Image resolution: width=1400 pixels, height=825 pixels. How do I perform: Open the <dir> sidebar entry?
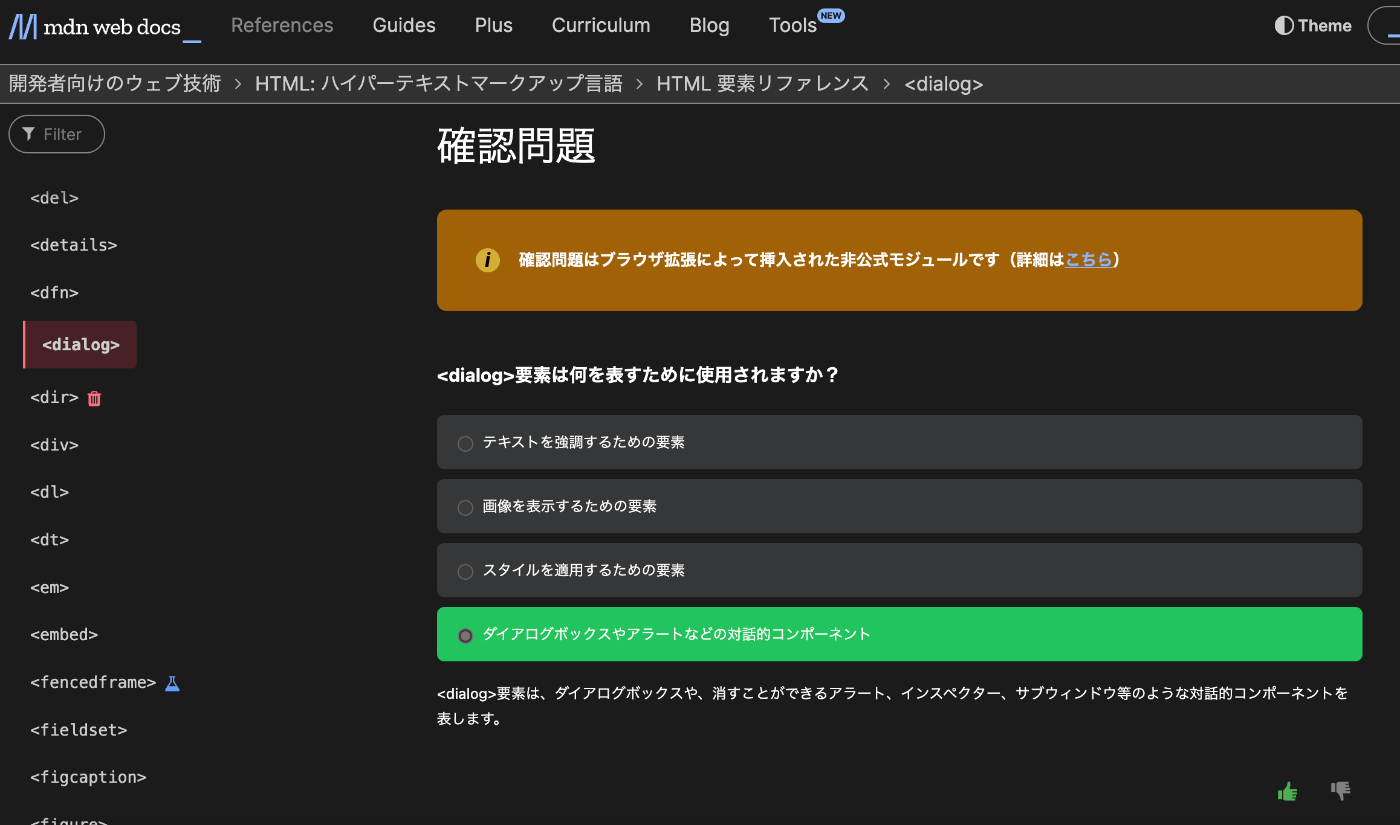point(54,398)
